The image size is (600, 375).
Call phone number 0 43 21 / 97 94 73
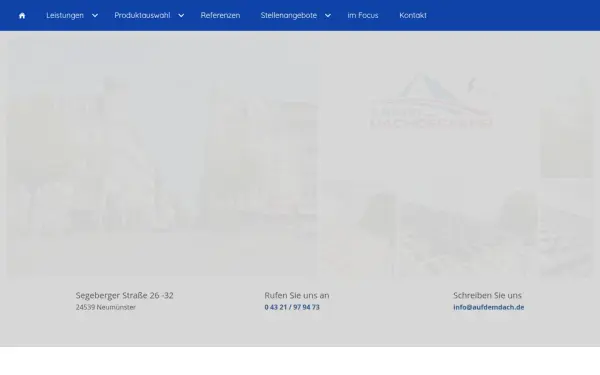tap(292, 307)
